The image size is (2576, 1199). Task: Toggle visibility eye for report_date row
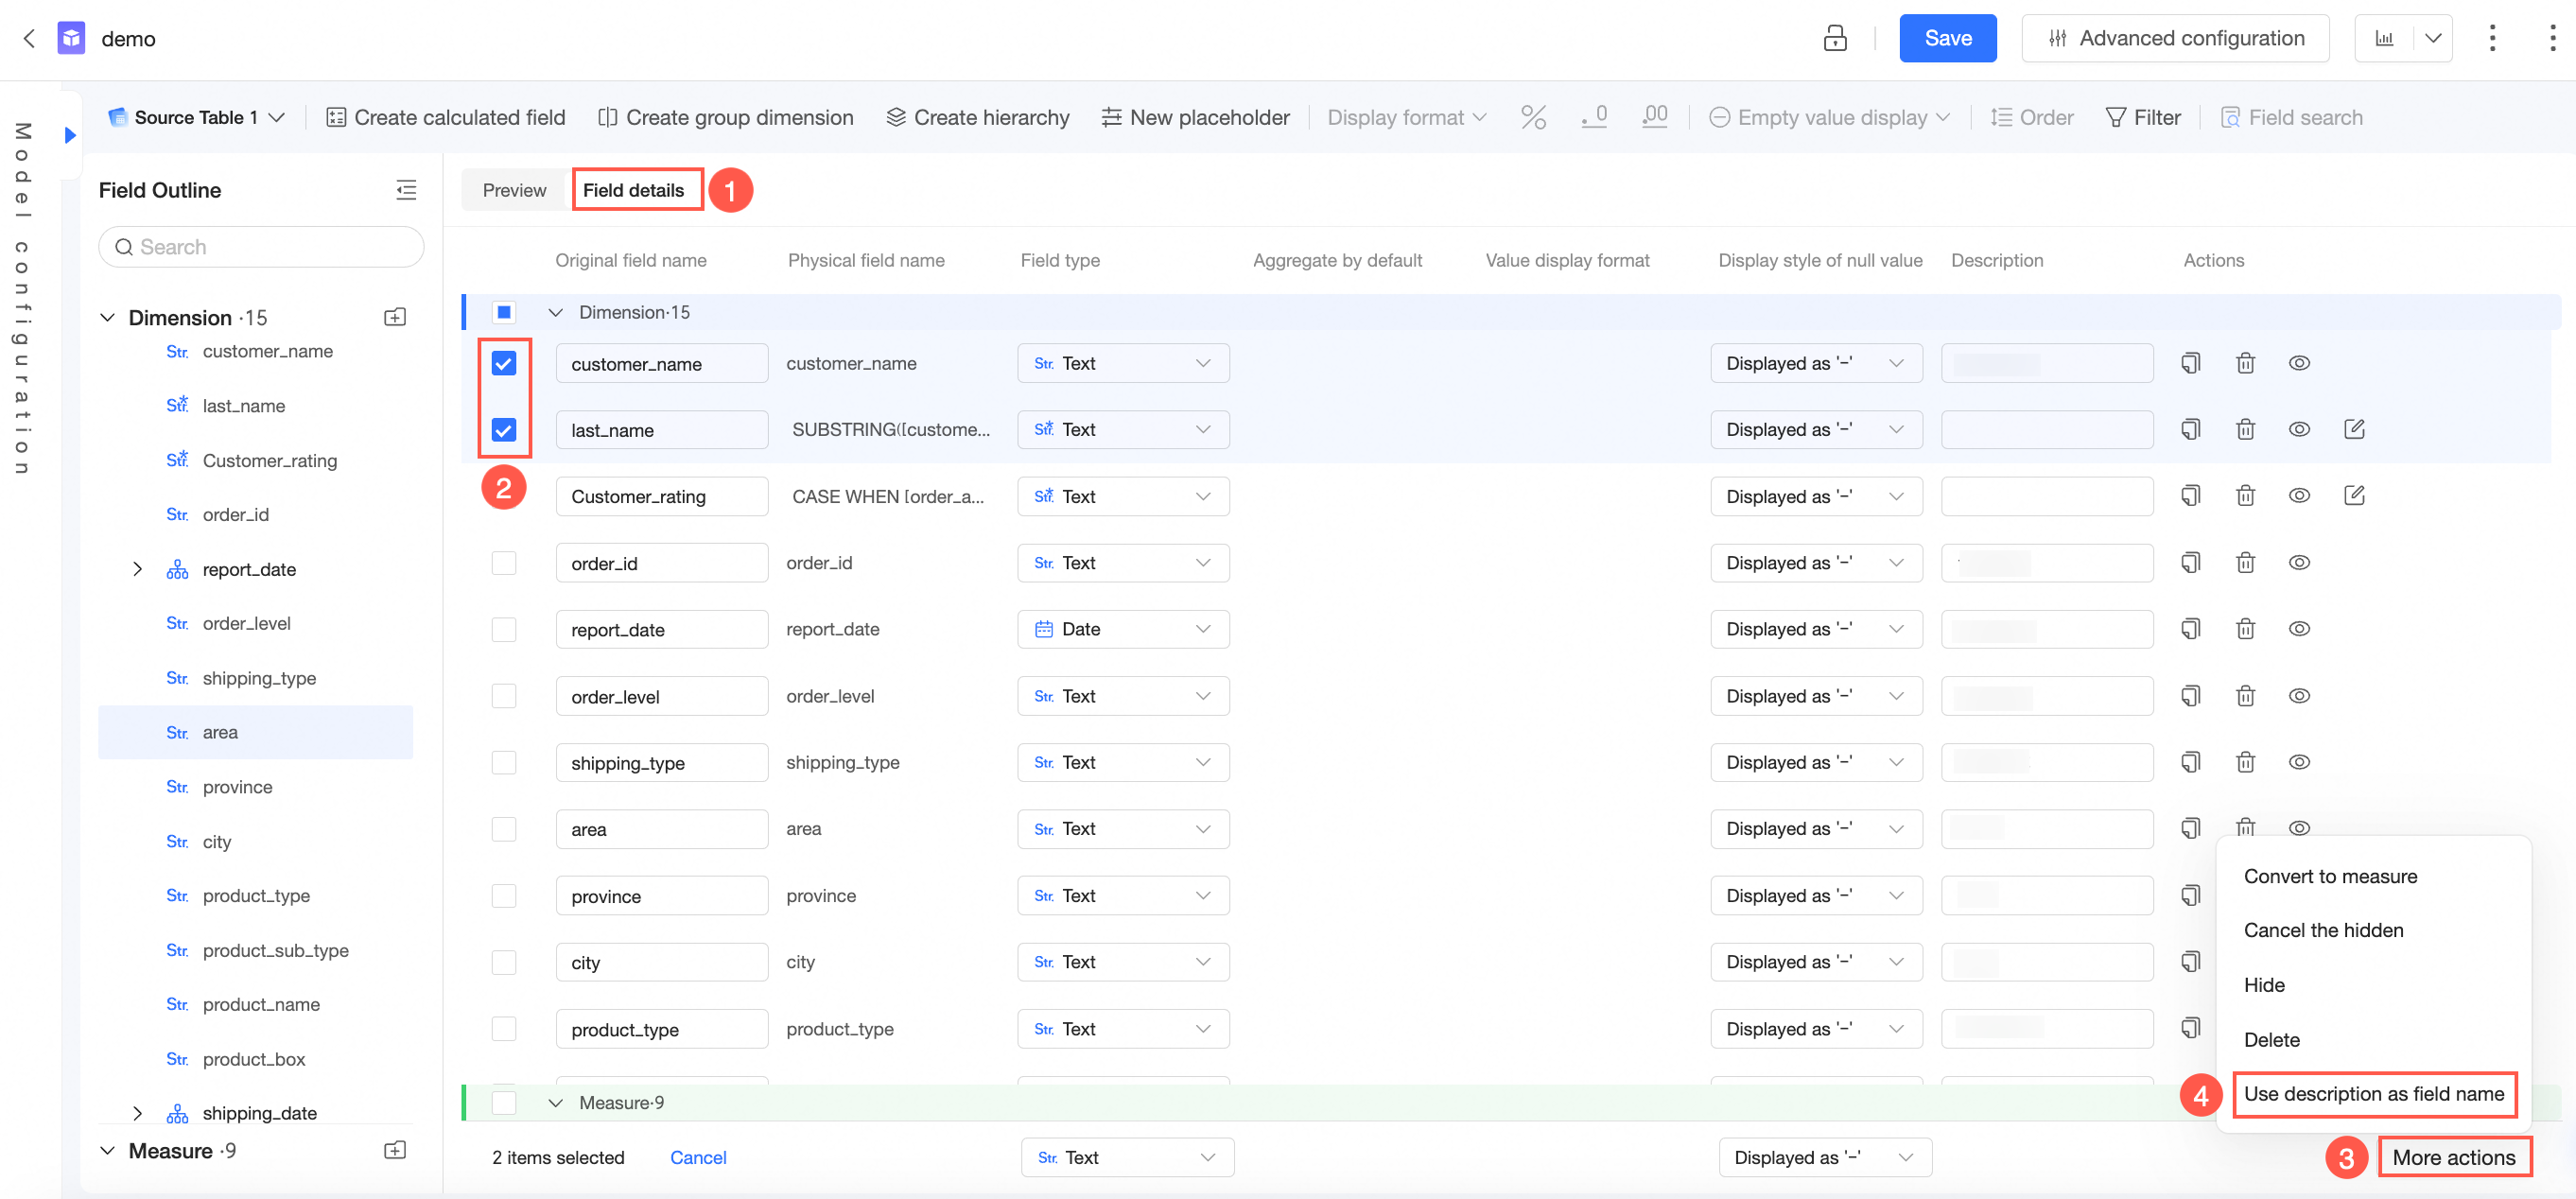tap(2299, 629)
